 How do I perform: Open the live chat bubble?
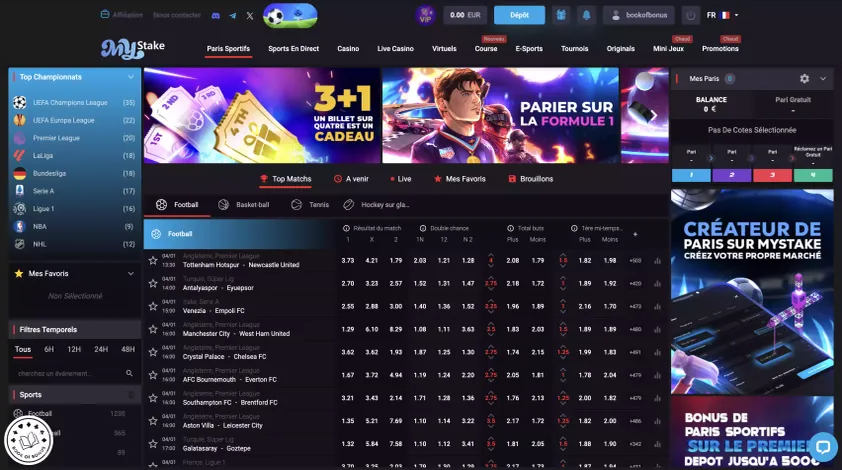click(x=823, y=446)
